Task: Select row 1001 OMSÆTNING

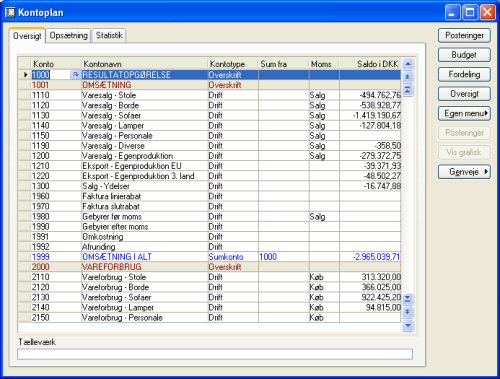Action: tap(210, 85)
